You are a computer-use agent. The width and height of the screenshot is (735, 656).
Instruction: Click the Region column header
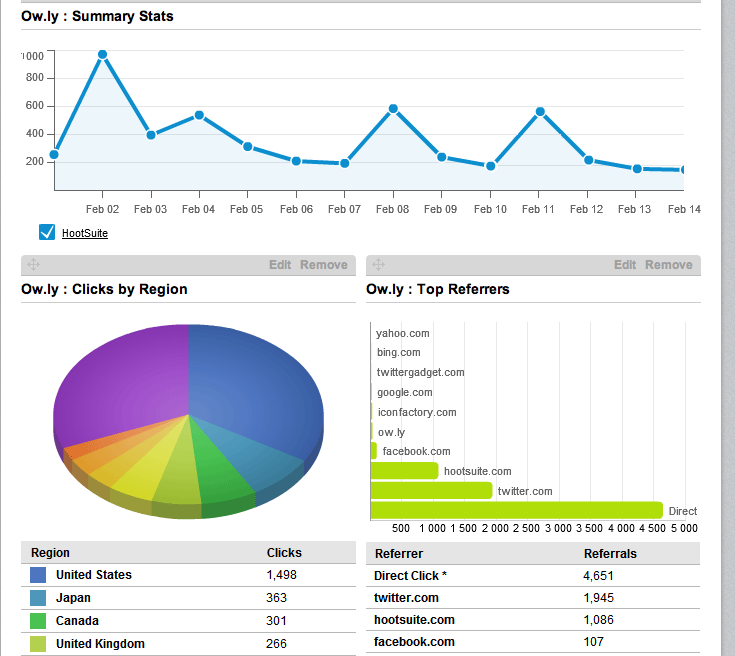point(50,553)
